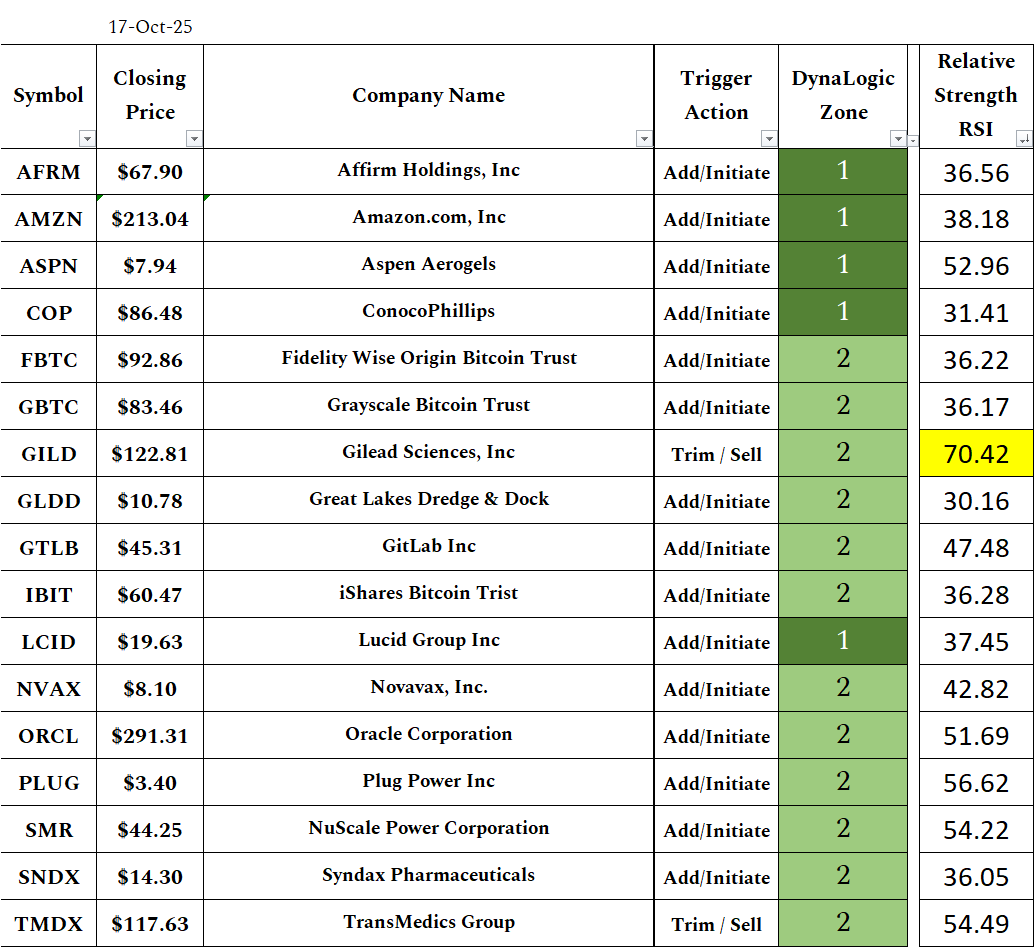Image resolution: width=1034 pixels, height=947 pixels.
Task: Open the Company Name filter dropdown
Action: [x=644, y=138]
